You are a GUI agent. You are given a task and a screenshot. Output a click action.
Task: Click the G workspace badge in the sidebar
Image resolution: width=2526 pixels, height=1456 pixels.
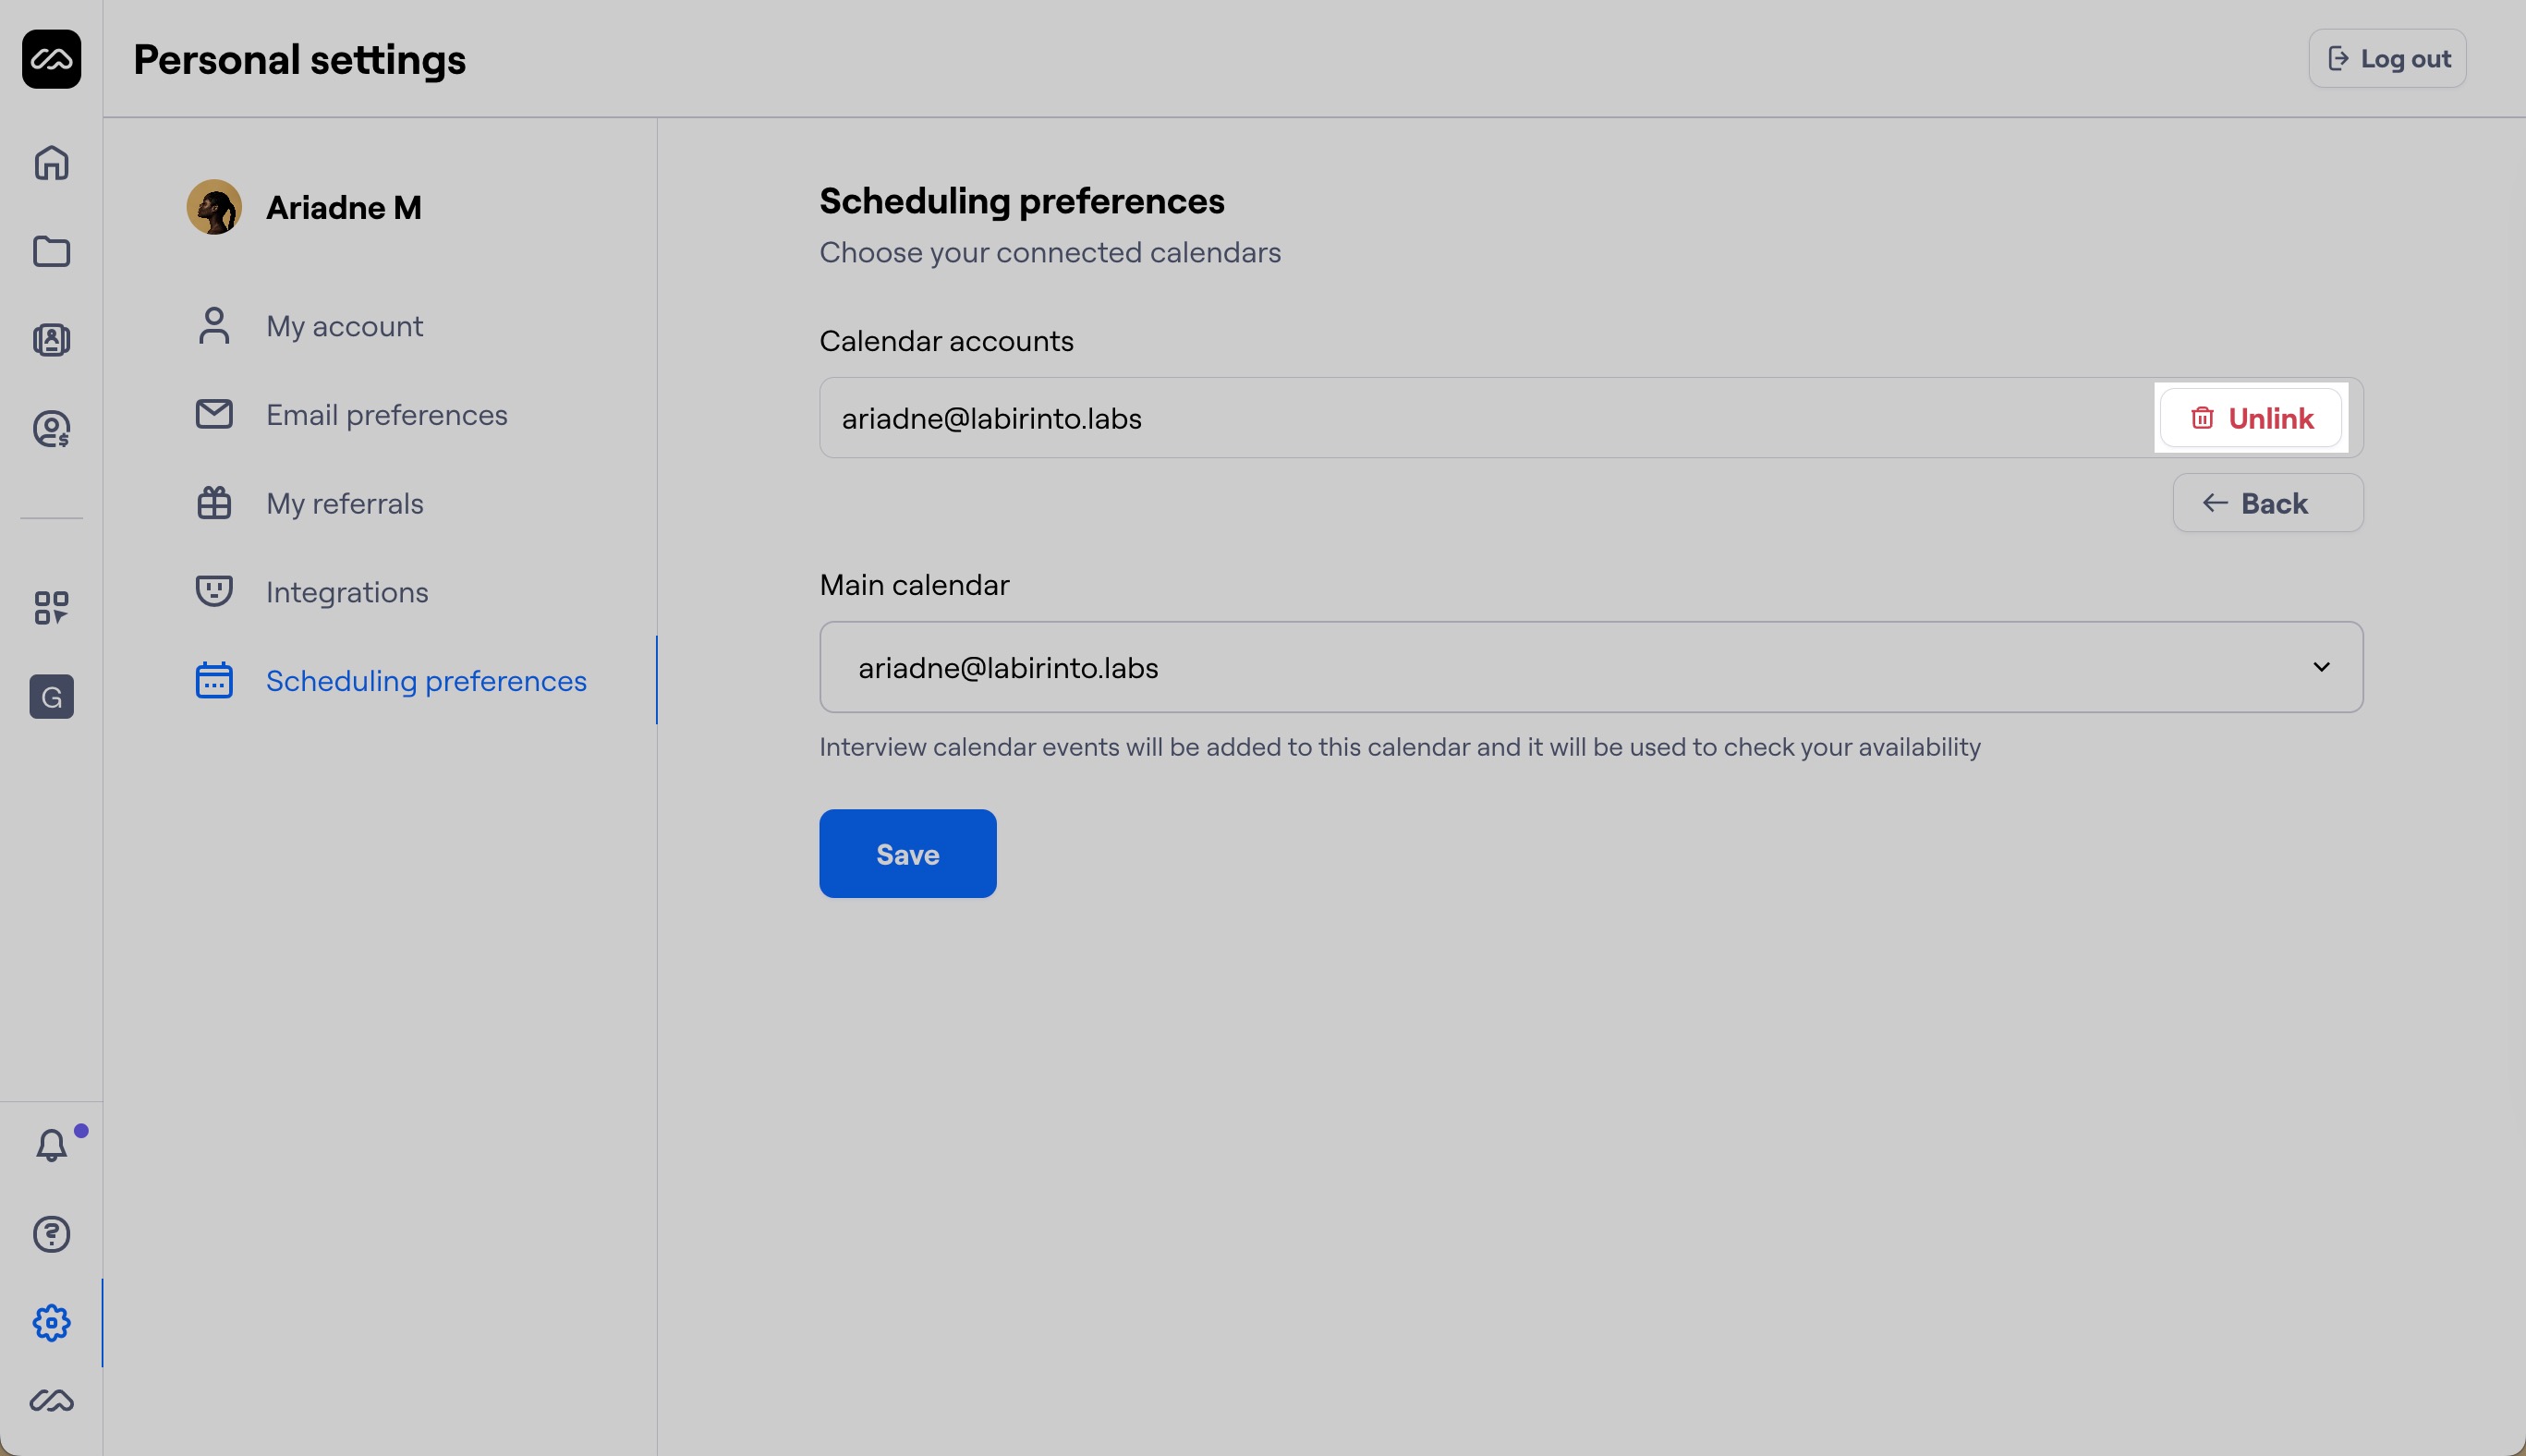51,696
